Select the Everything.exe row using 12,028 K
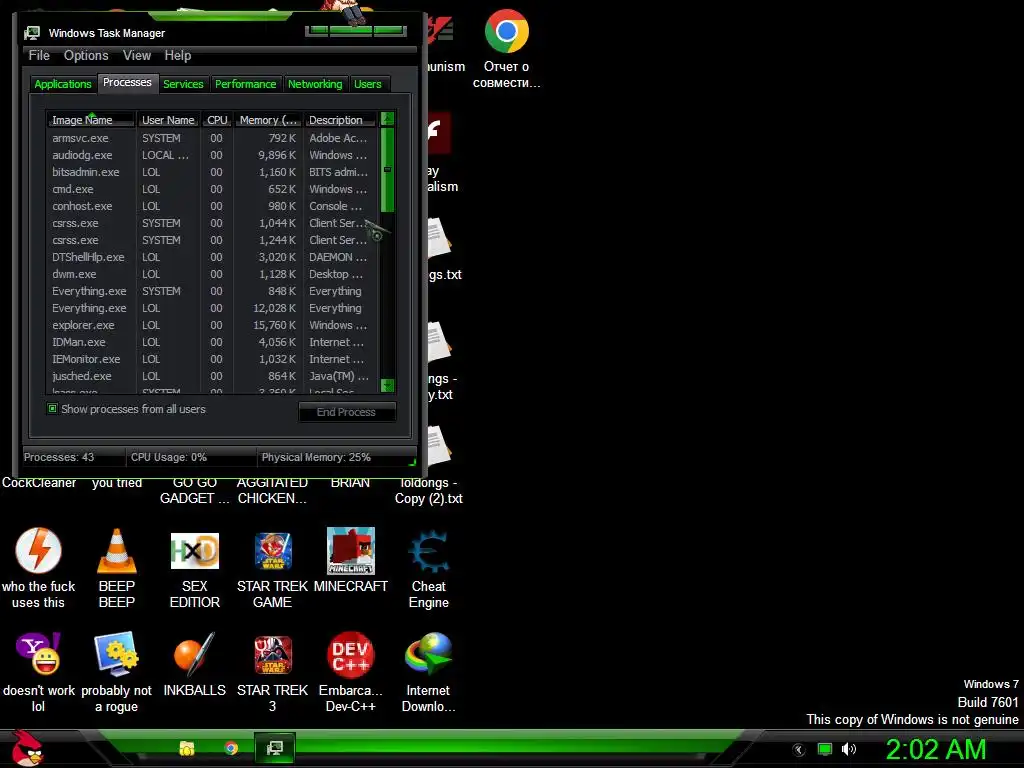The image size is (1024, 768). click(212, 308)
